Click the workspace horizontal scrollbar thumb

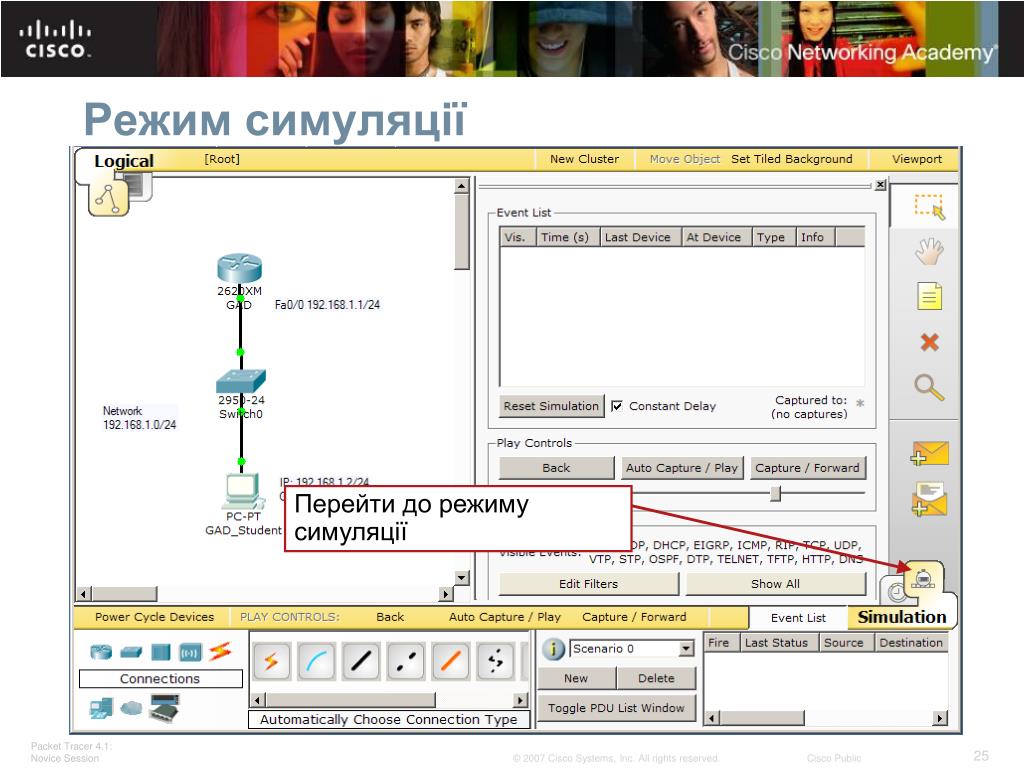(124, 594)
